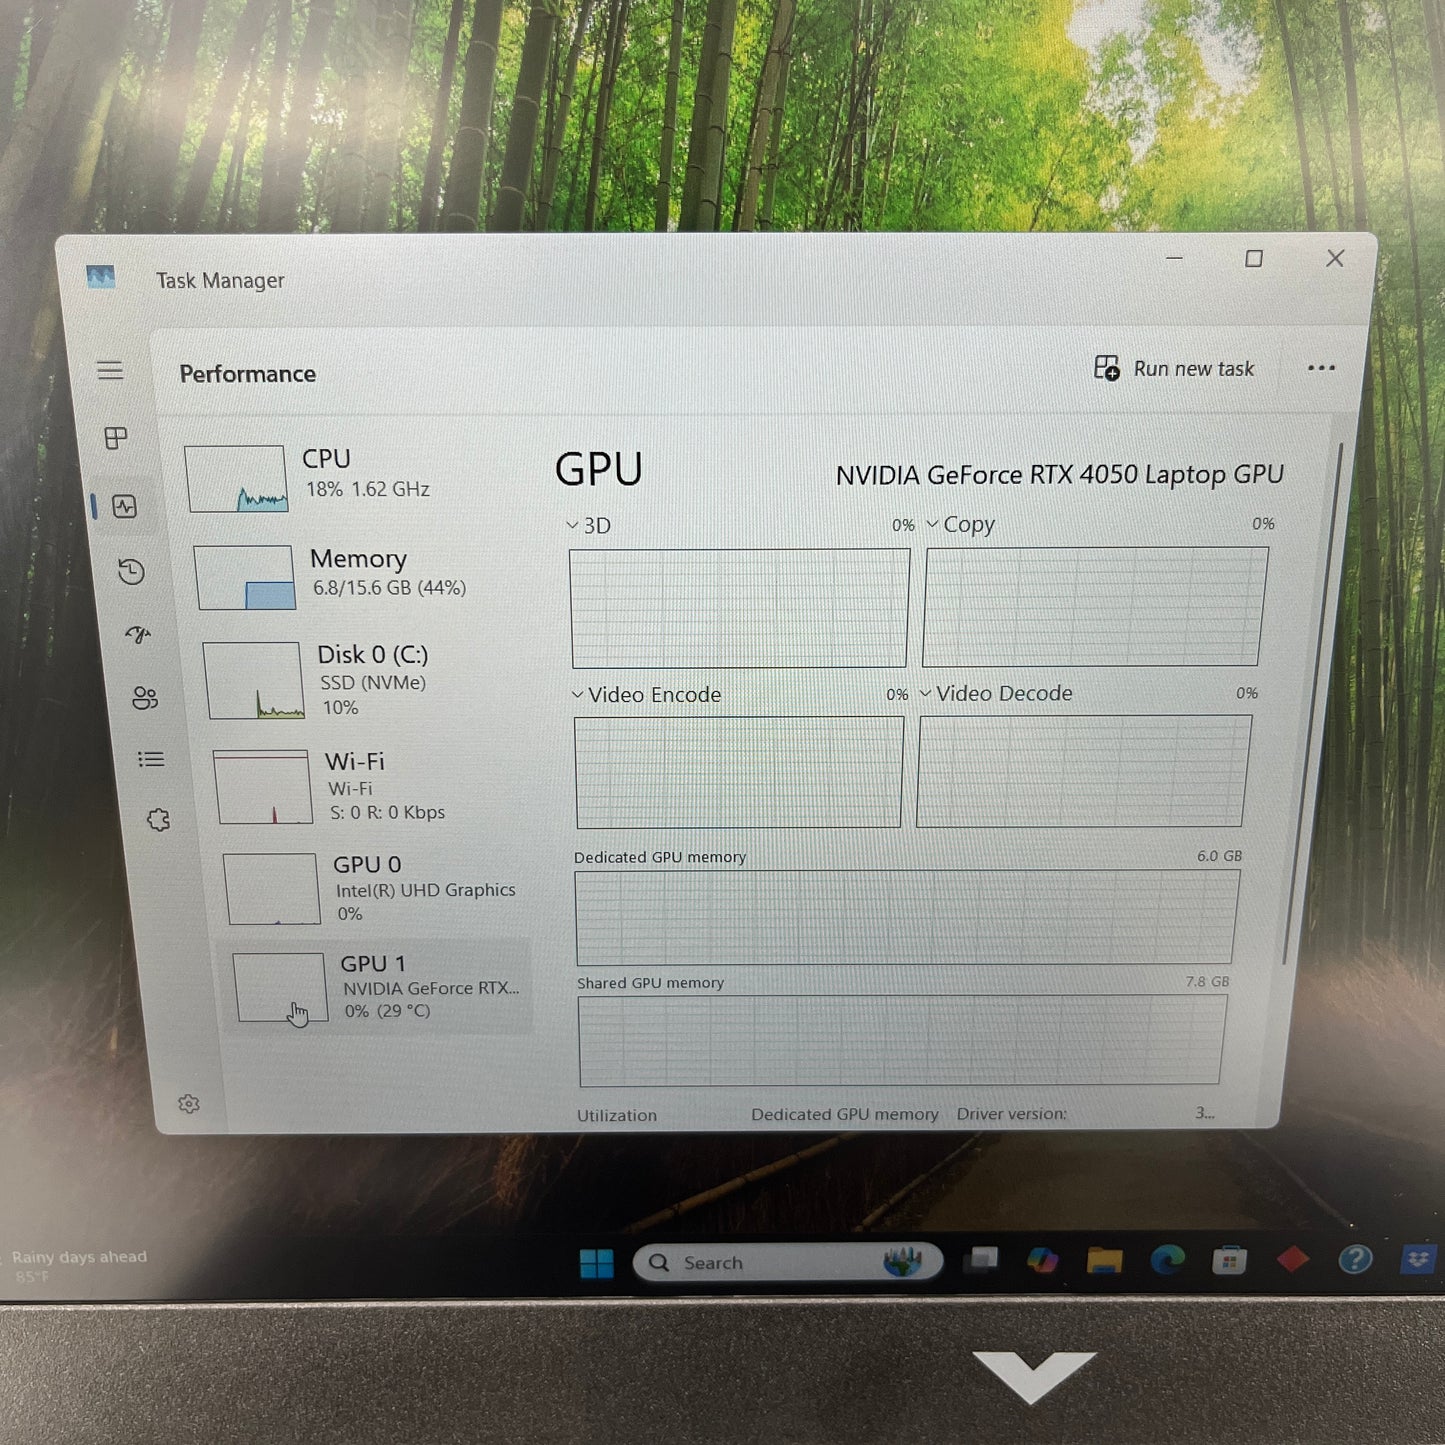Screen dimensions: 1445x1445
Task: Open the Details page icon
Action: 151,760
